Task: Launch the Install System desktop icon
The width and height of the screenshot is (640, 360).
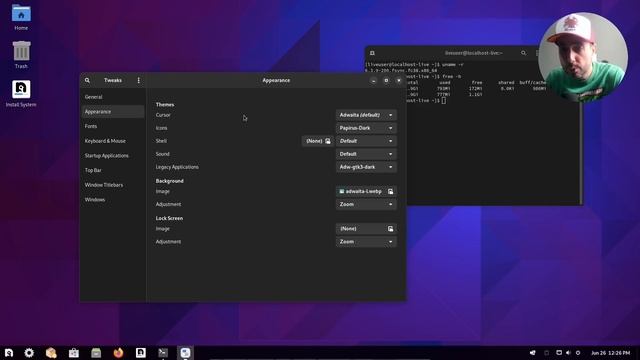Action: point(21,94)
